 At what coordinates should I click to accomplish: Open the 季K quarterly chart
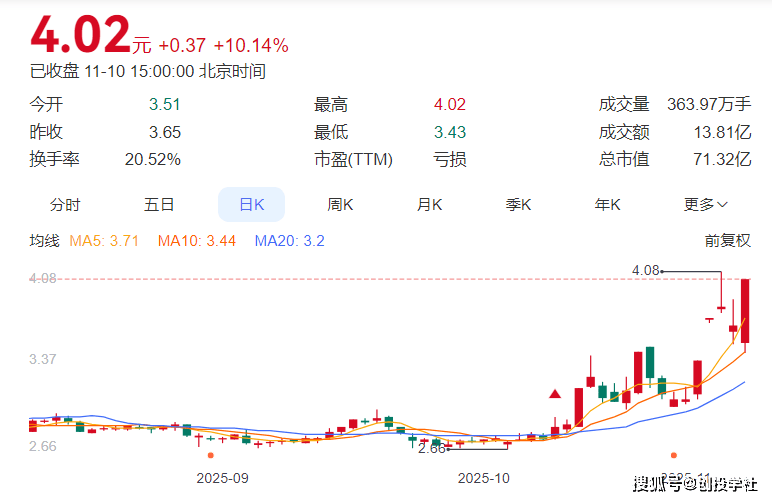point(518,205)
